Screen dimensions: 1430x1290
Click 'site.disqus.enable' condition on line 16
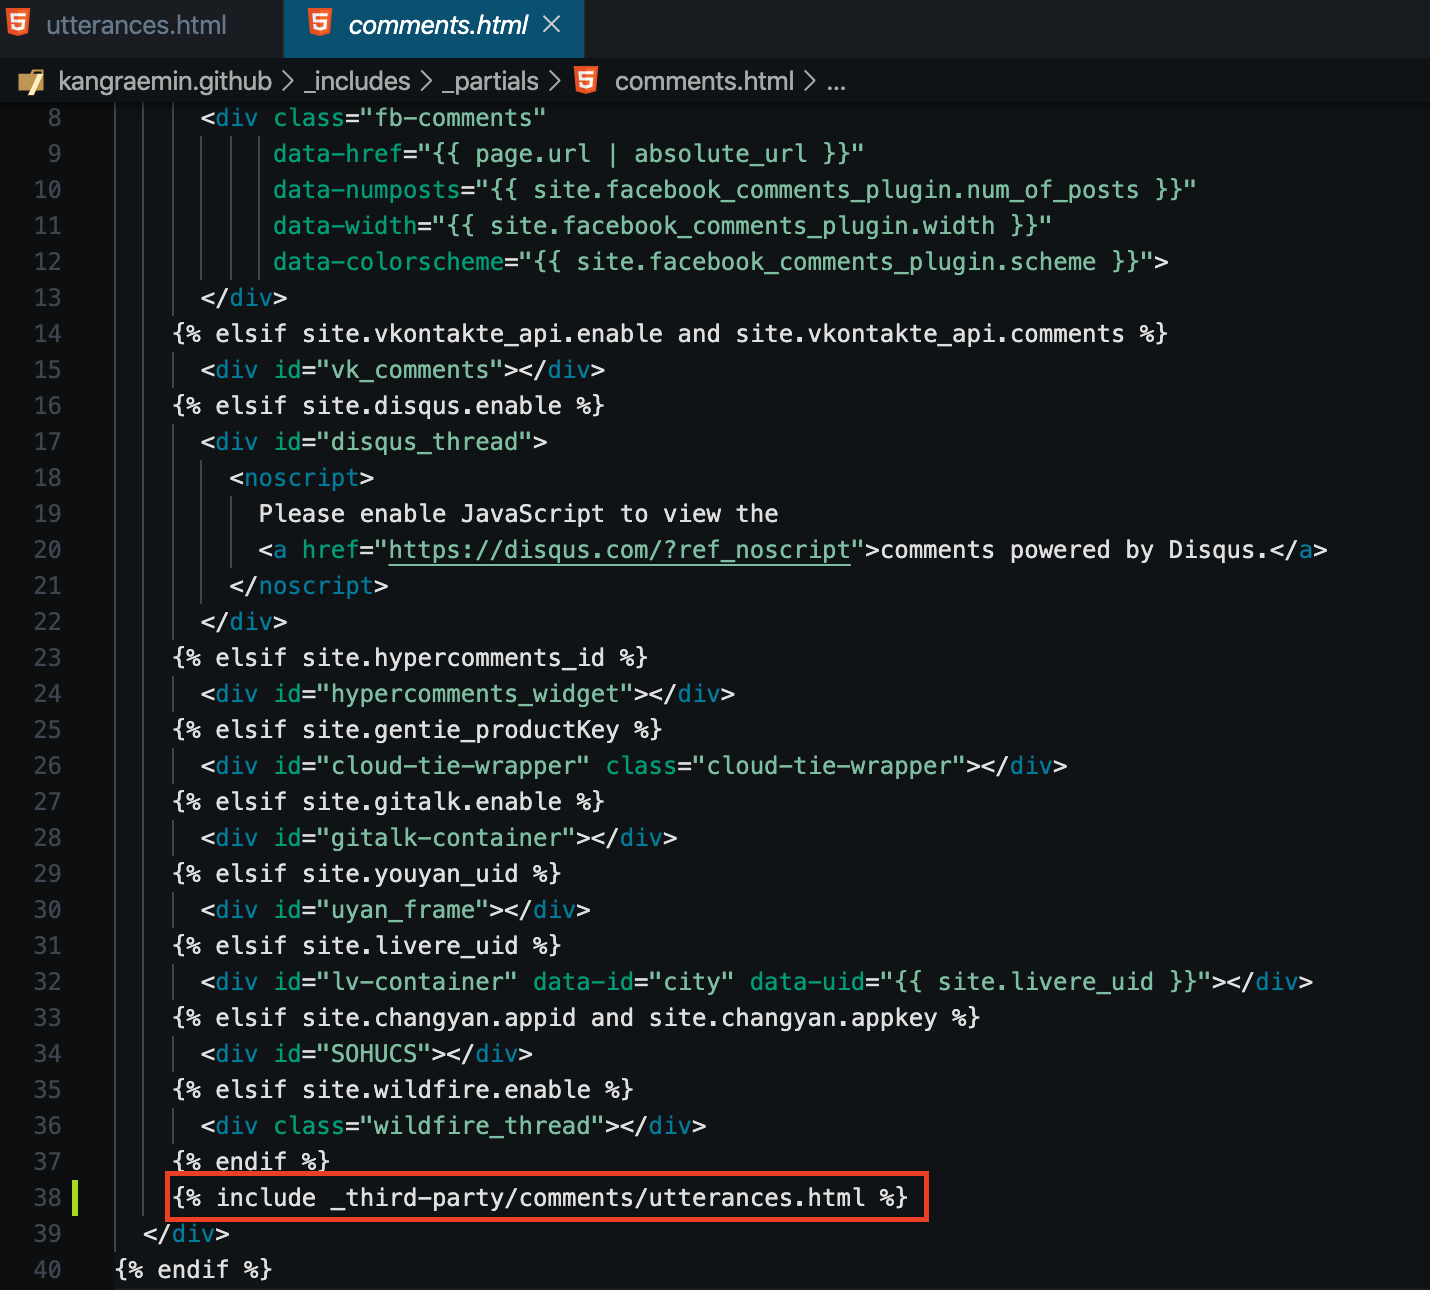point(432,406)
